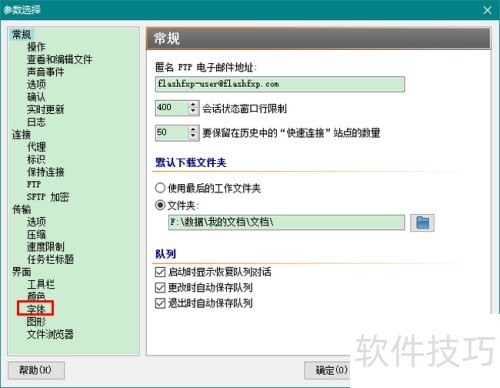Click the 确定(O) button
Image resolution: width=500 pixels, height=388 pixels.
328,370
